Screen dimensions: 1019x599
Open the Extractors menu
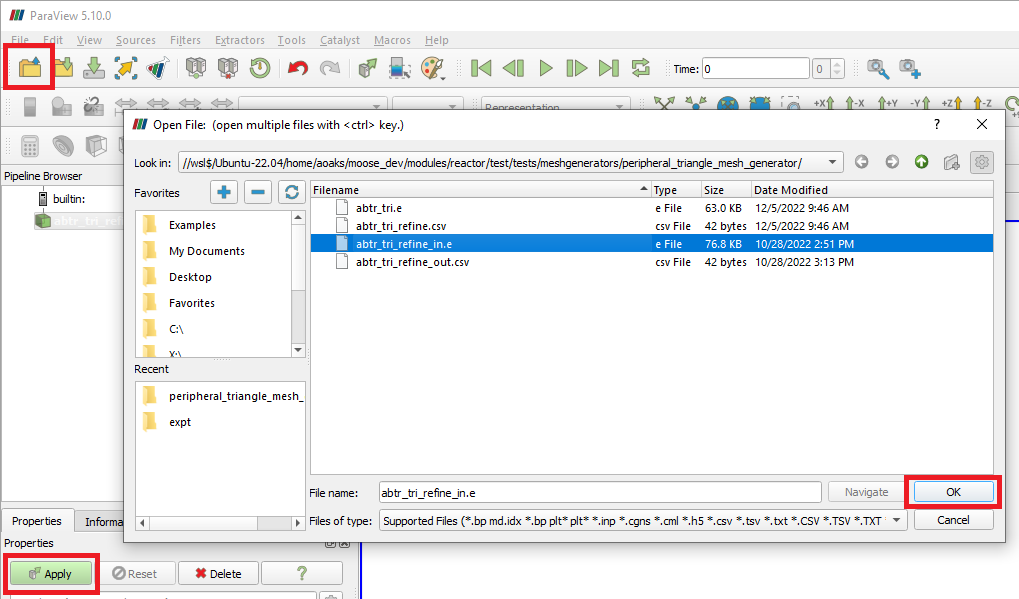(240, 40)
